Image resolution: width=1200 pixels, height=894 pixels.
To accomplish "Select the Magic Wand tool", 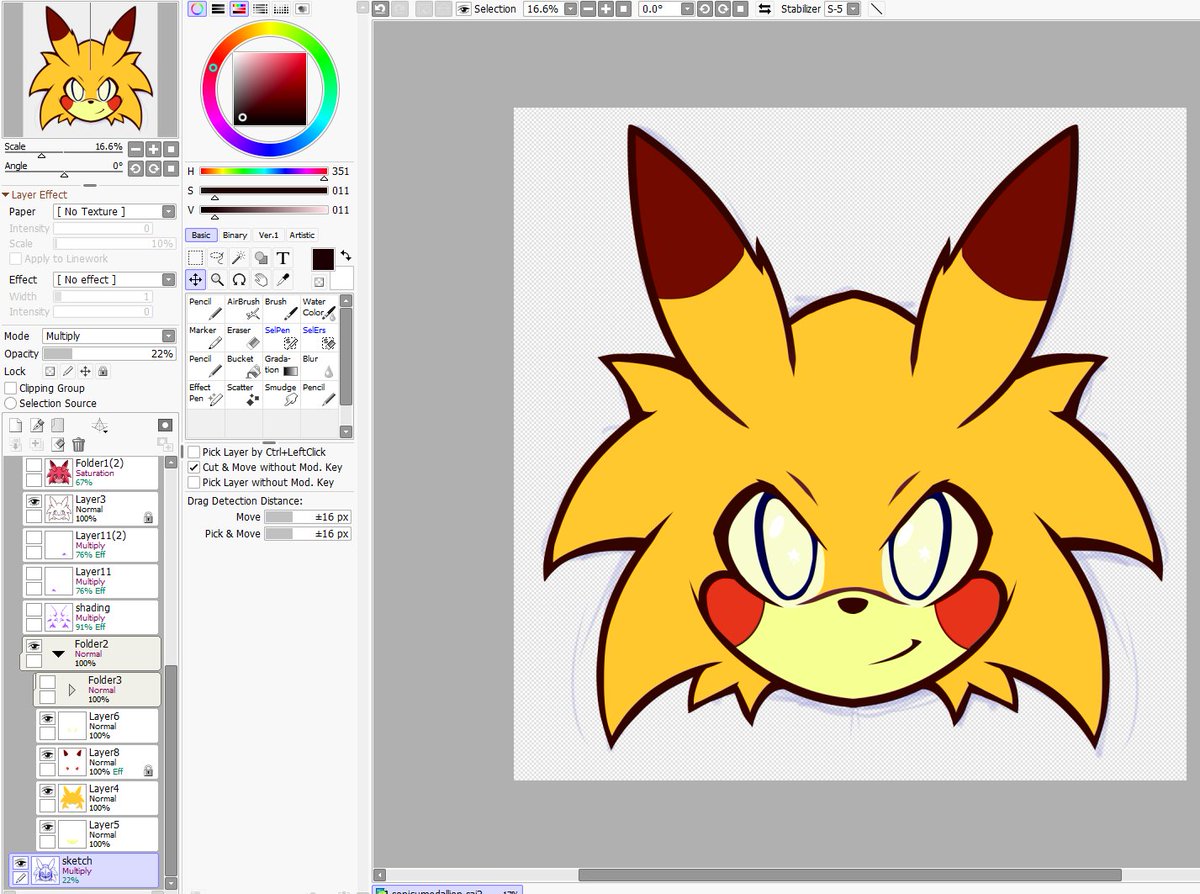I will (239, 257).
